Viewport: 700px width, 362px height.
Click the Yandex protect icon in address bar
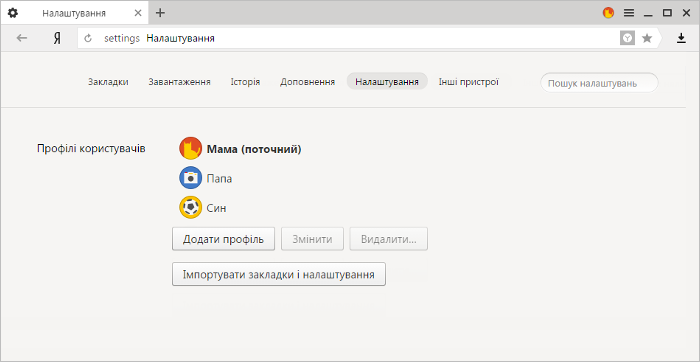pos(627,38)
